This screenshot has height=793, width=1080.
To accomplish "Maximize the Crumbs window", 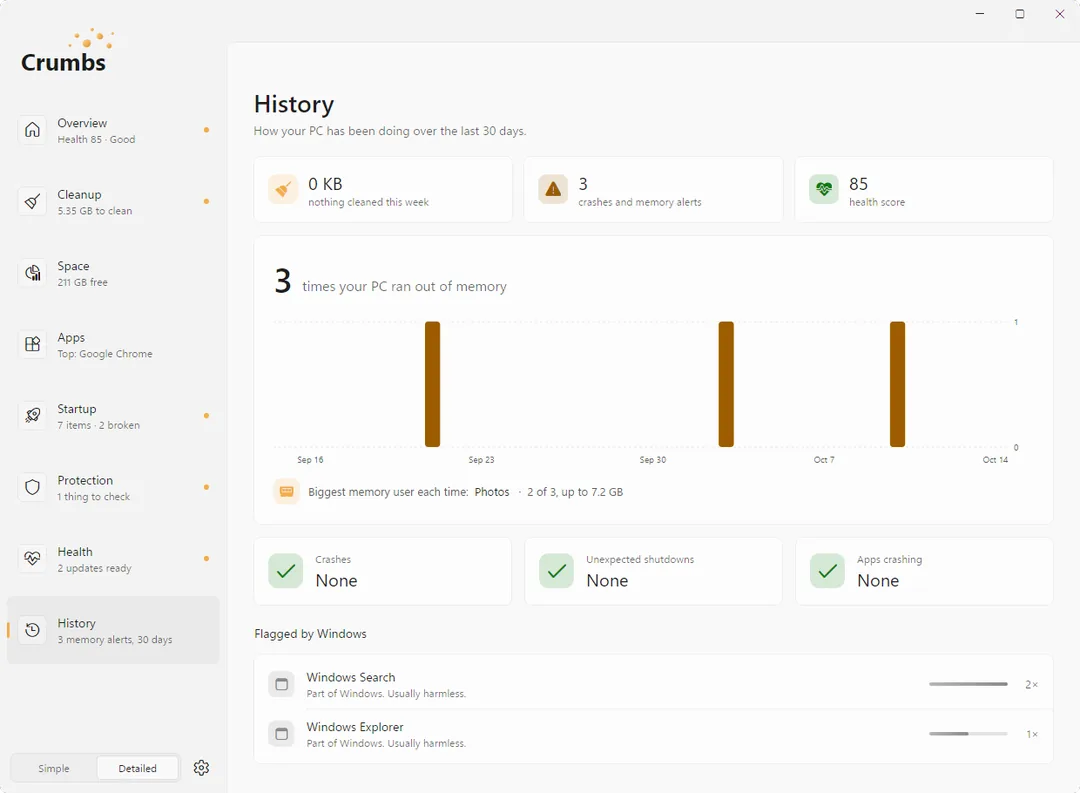I will [1019, 14].
